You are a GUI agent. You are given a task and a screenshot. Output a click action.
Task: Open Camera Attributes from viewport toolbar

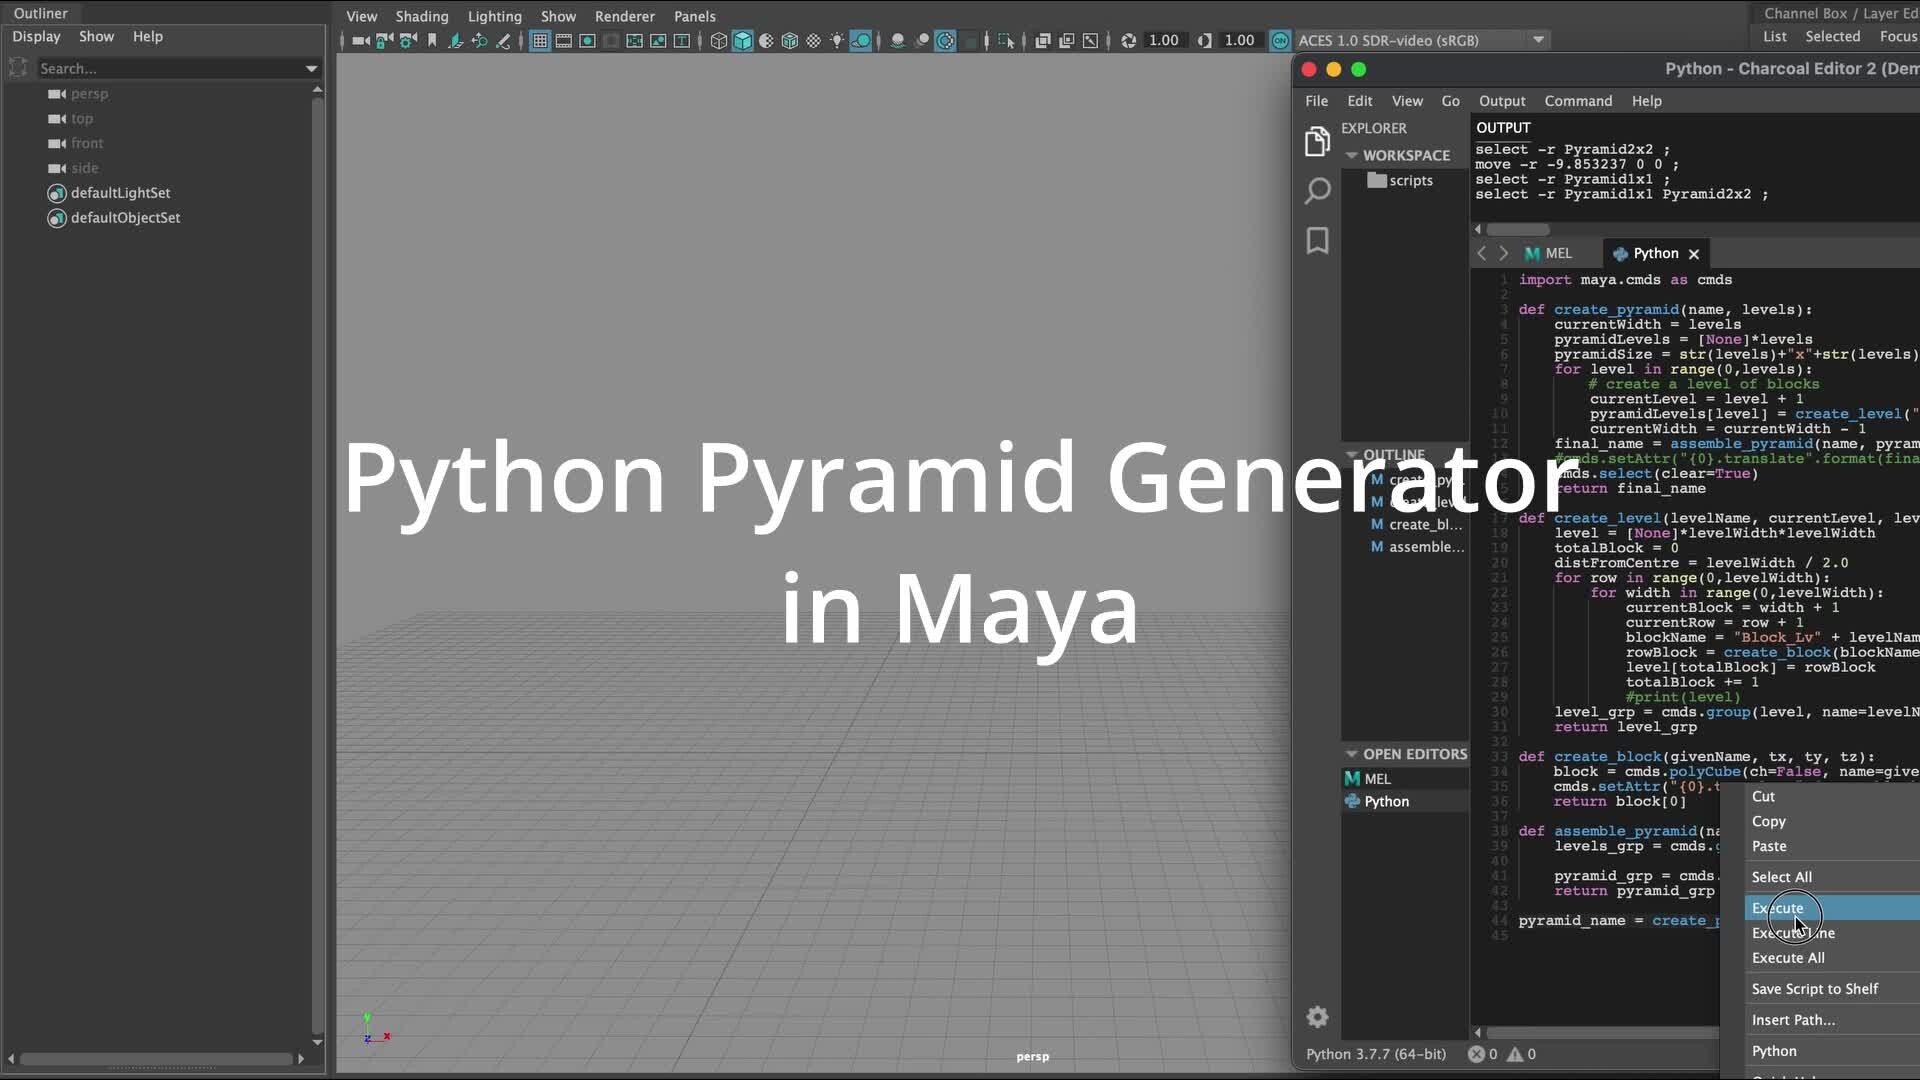coord(408,41)
